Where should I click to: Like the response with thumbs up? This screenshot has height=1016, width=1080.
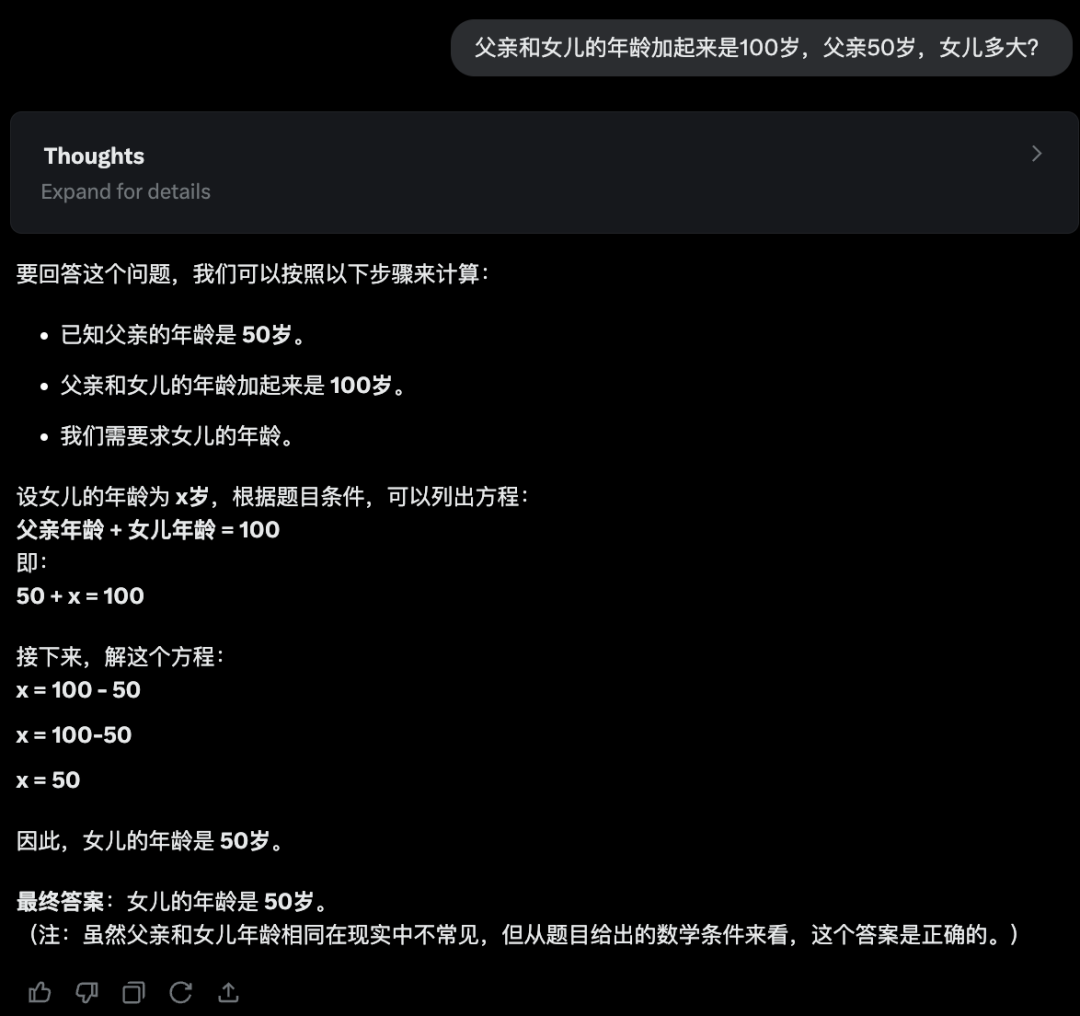point(39,992)
